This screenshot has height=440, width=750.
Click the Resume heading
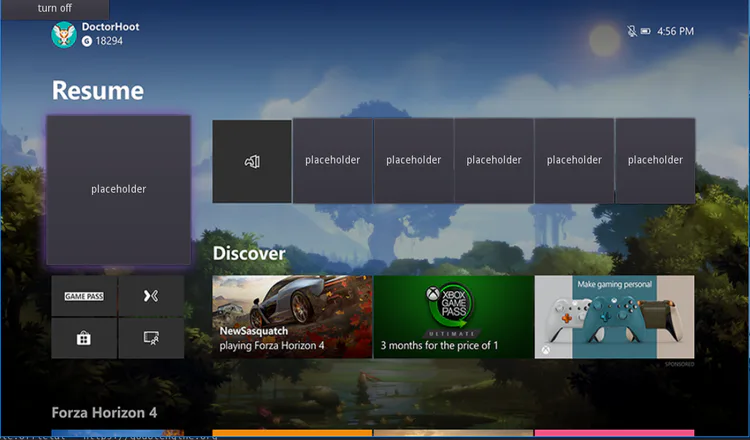pos(98,91)
